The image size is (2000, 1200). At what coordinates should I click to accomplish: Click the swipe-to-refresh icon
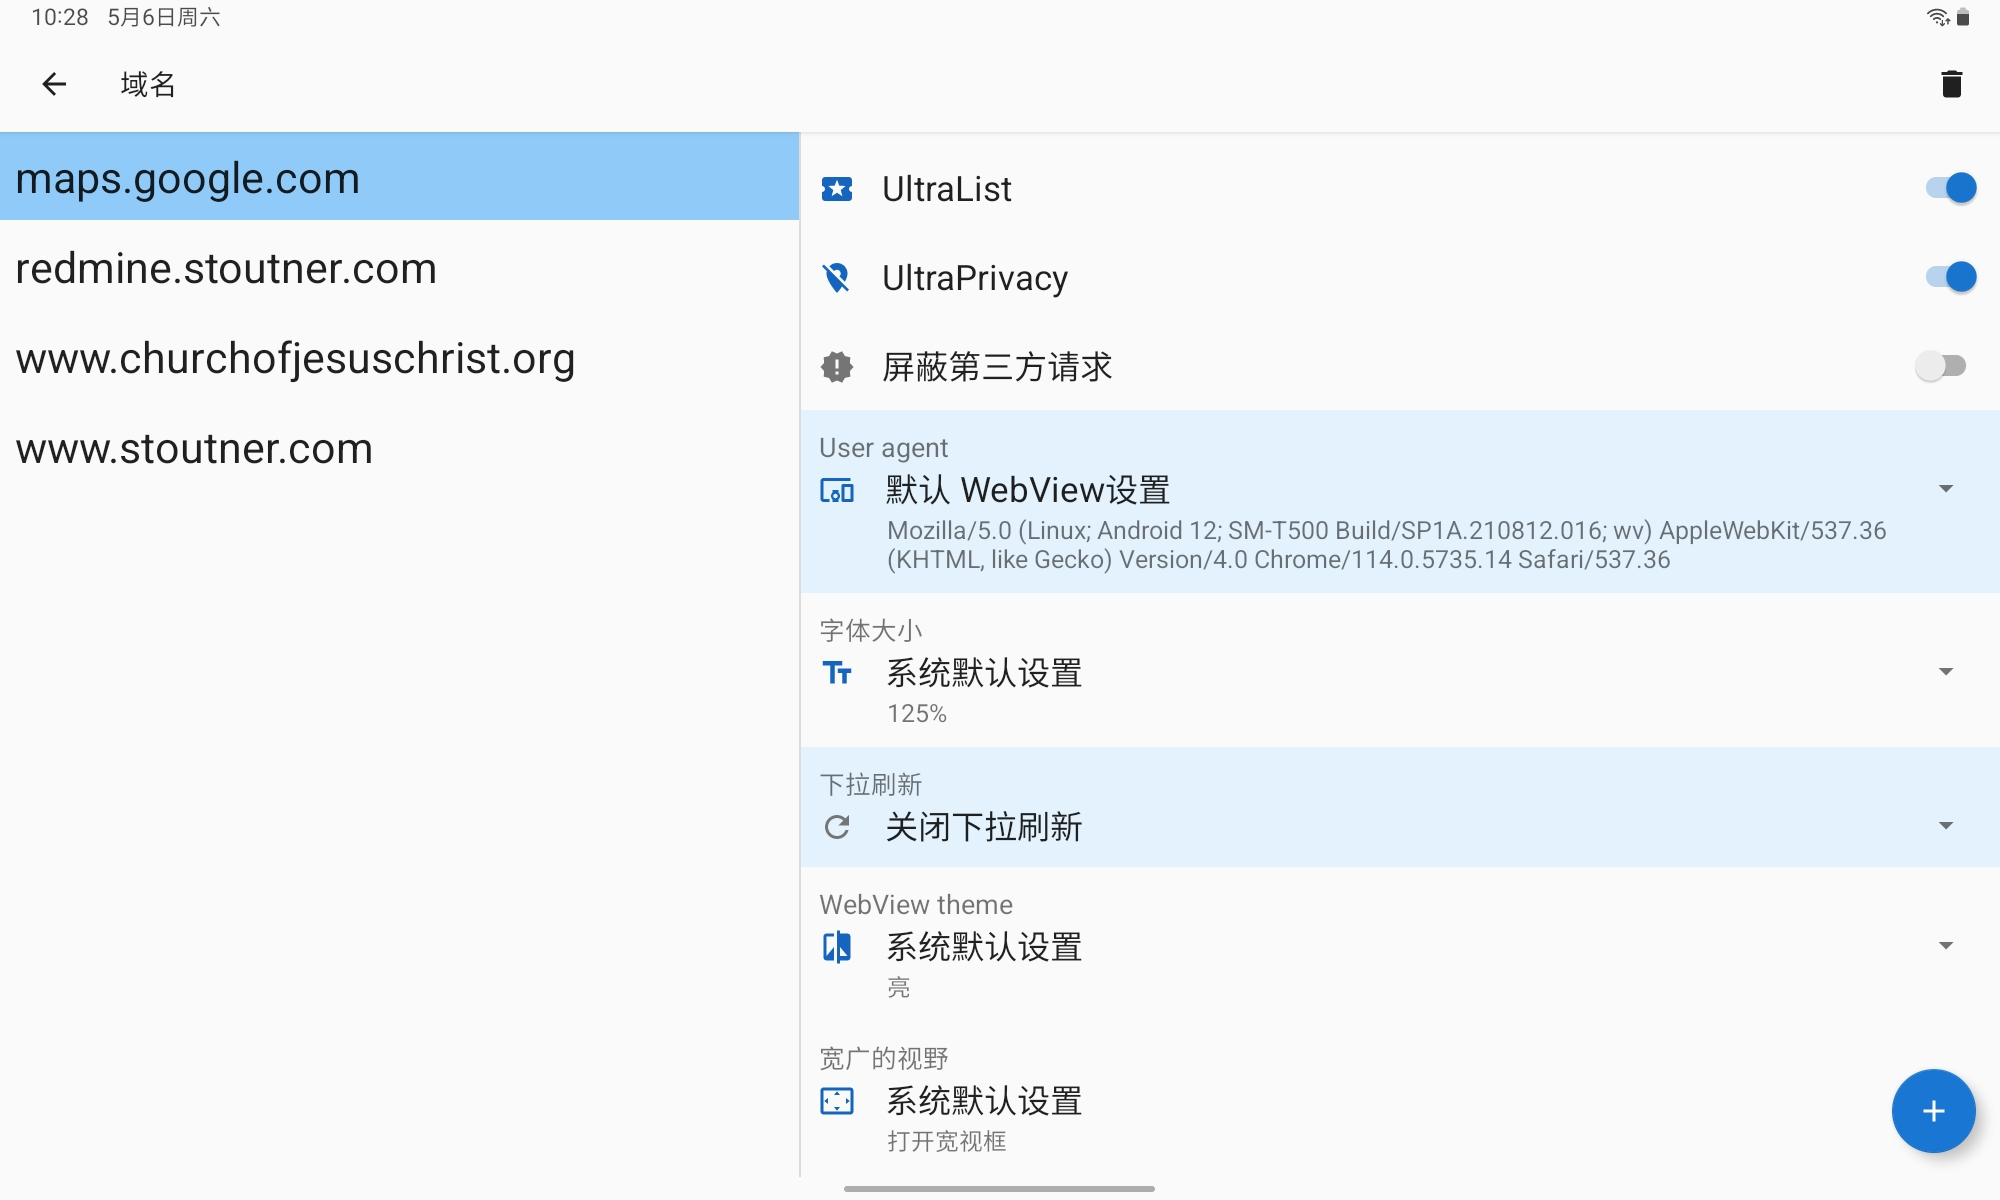[837, 827]
